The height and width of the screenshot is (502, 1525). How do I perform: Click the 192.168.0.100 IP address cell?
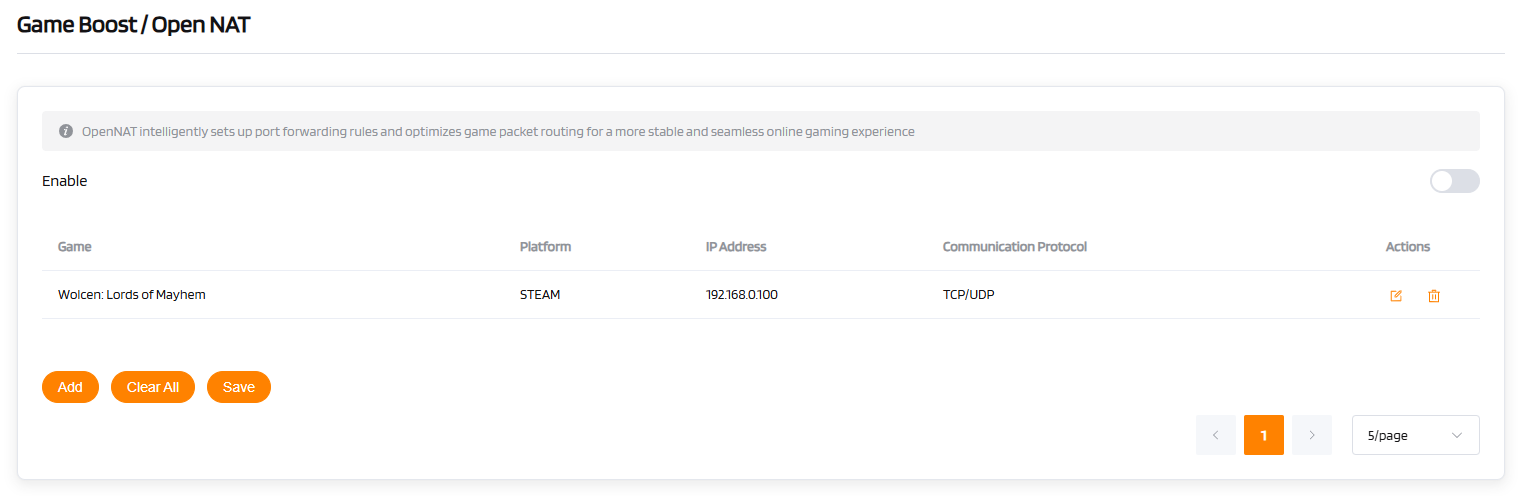(741, 295)
